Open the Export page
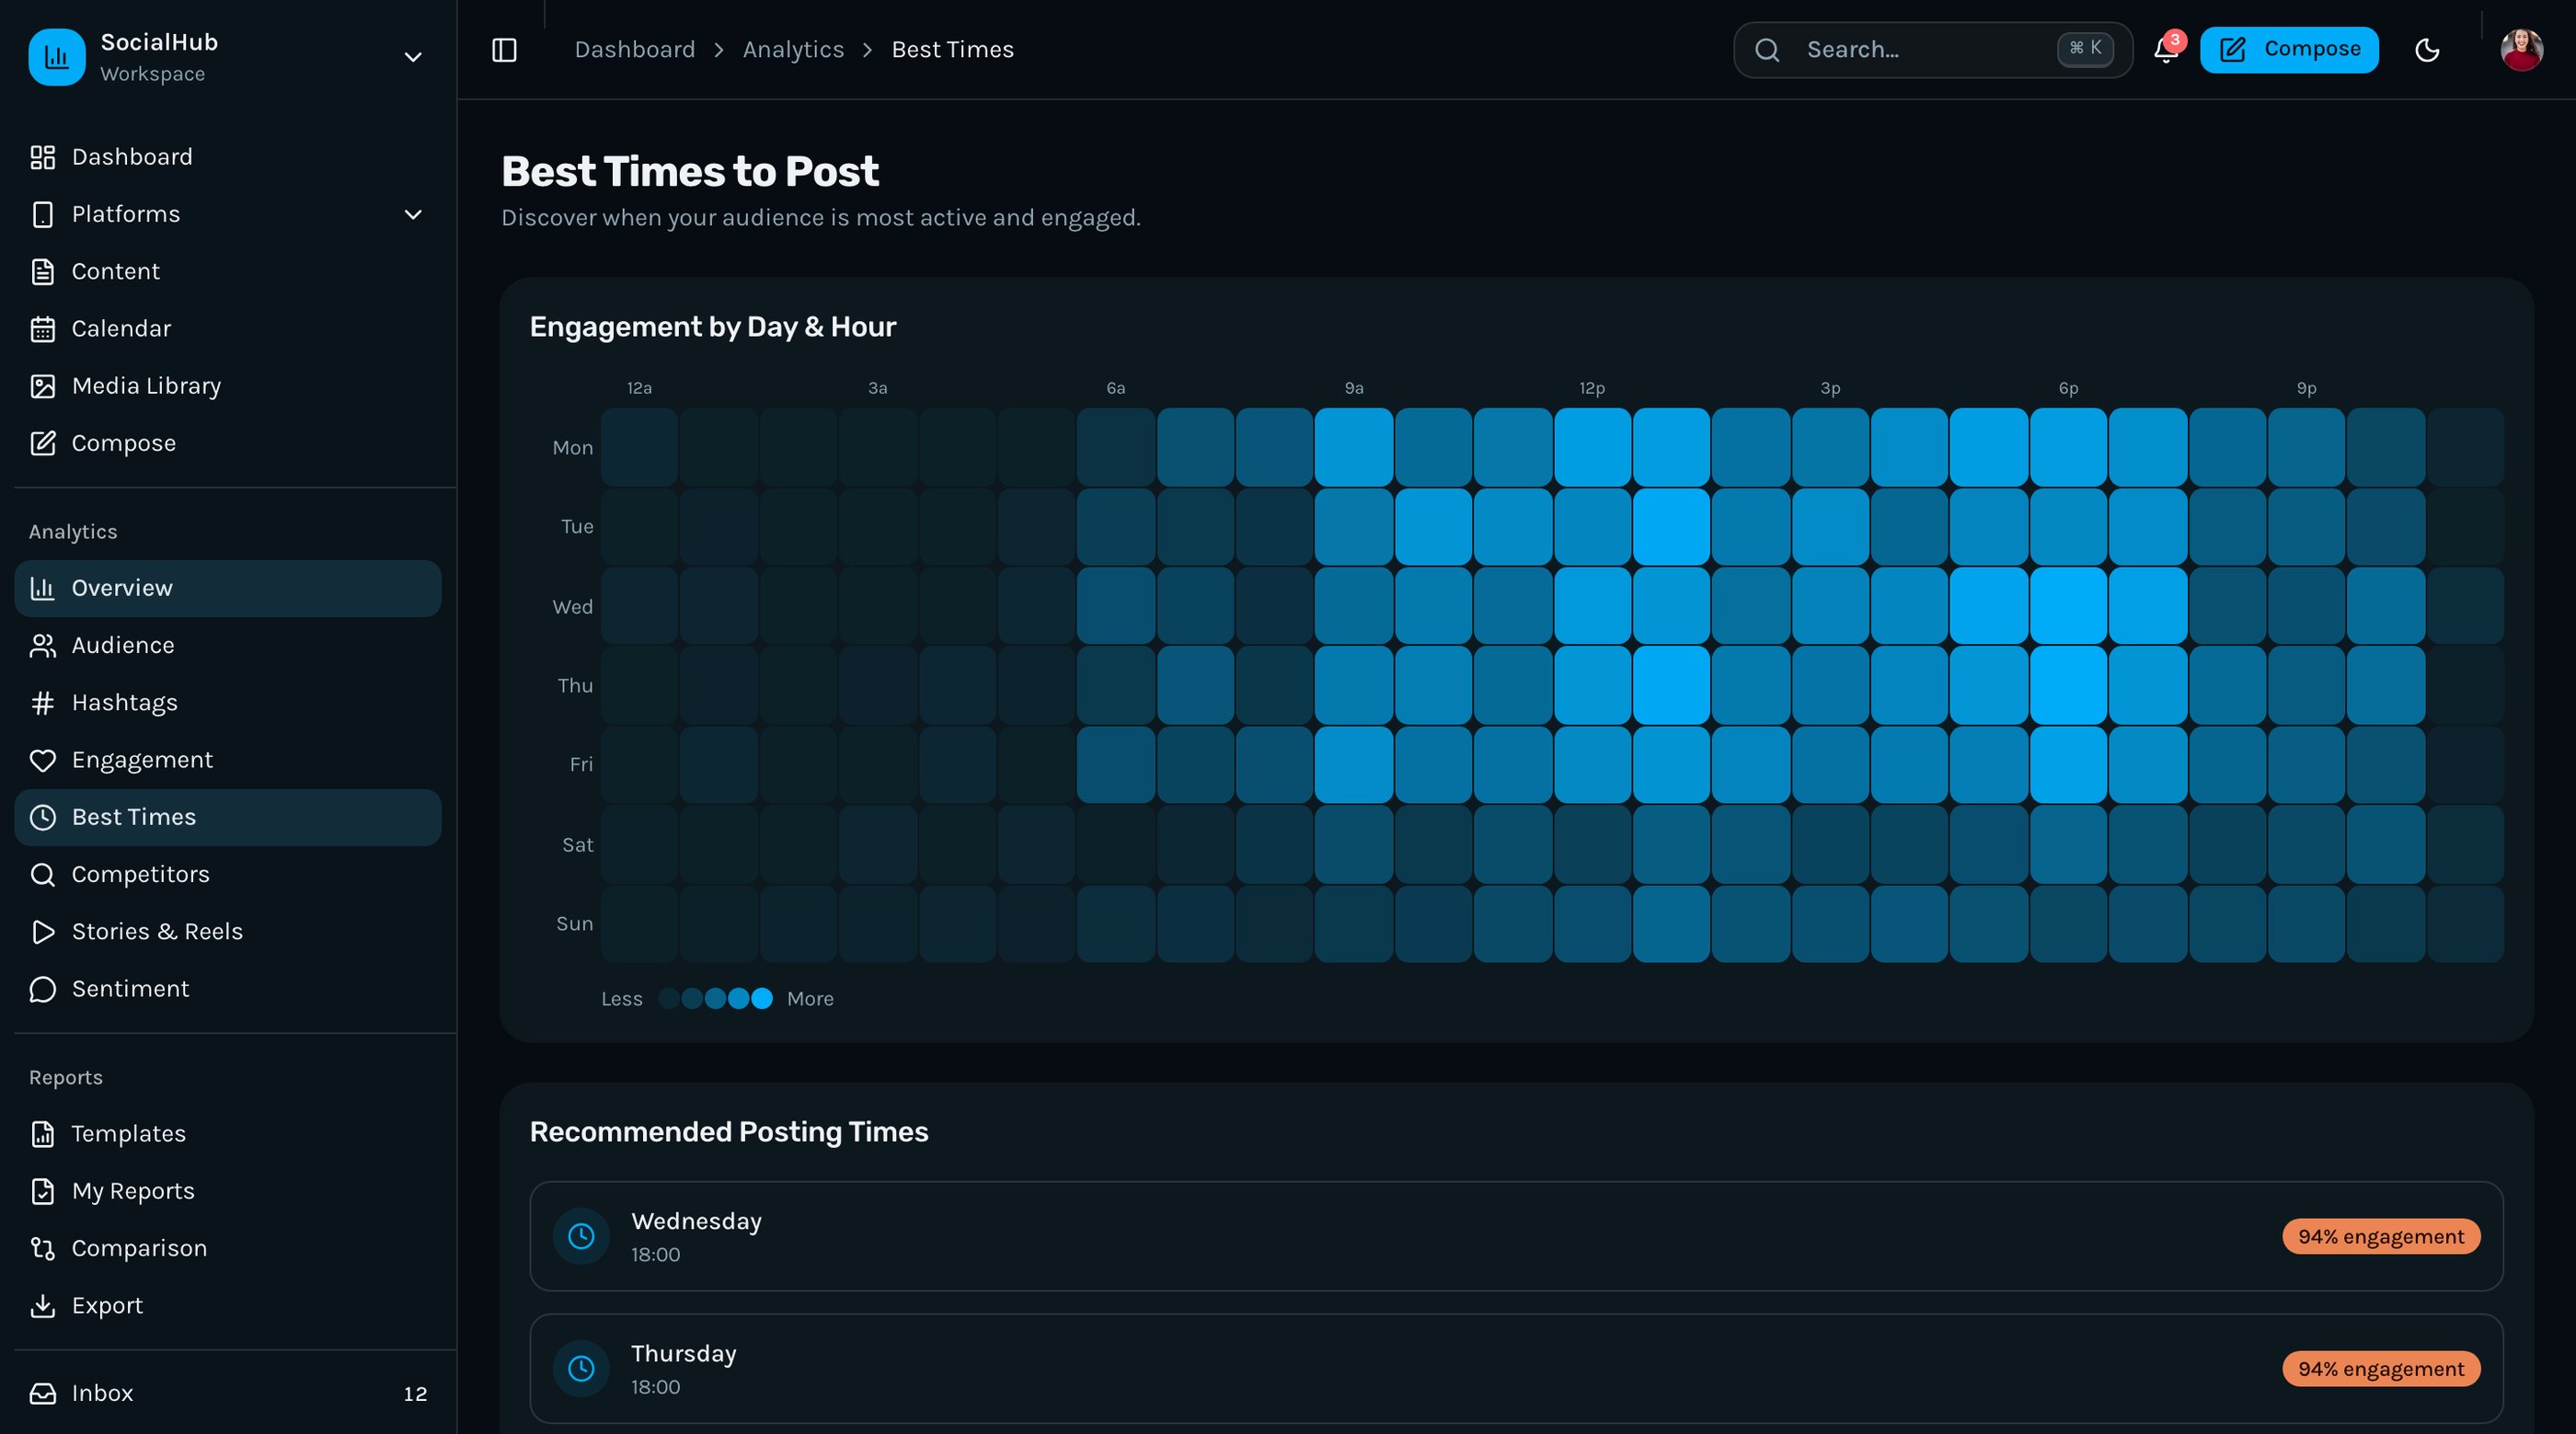This screenshot has height=1434, width=2576. point(228,1306)
